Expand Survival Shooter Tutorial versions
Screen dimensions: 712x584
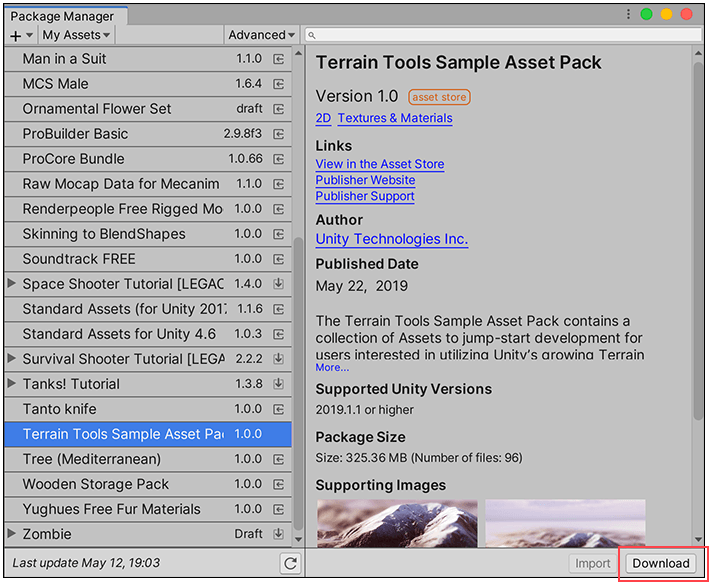click(x=12, y=358)
